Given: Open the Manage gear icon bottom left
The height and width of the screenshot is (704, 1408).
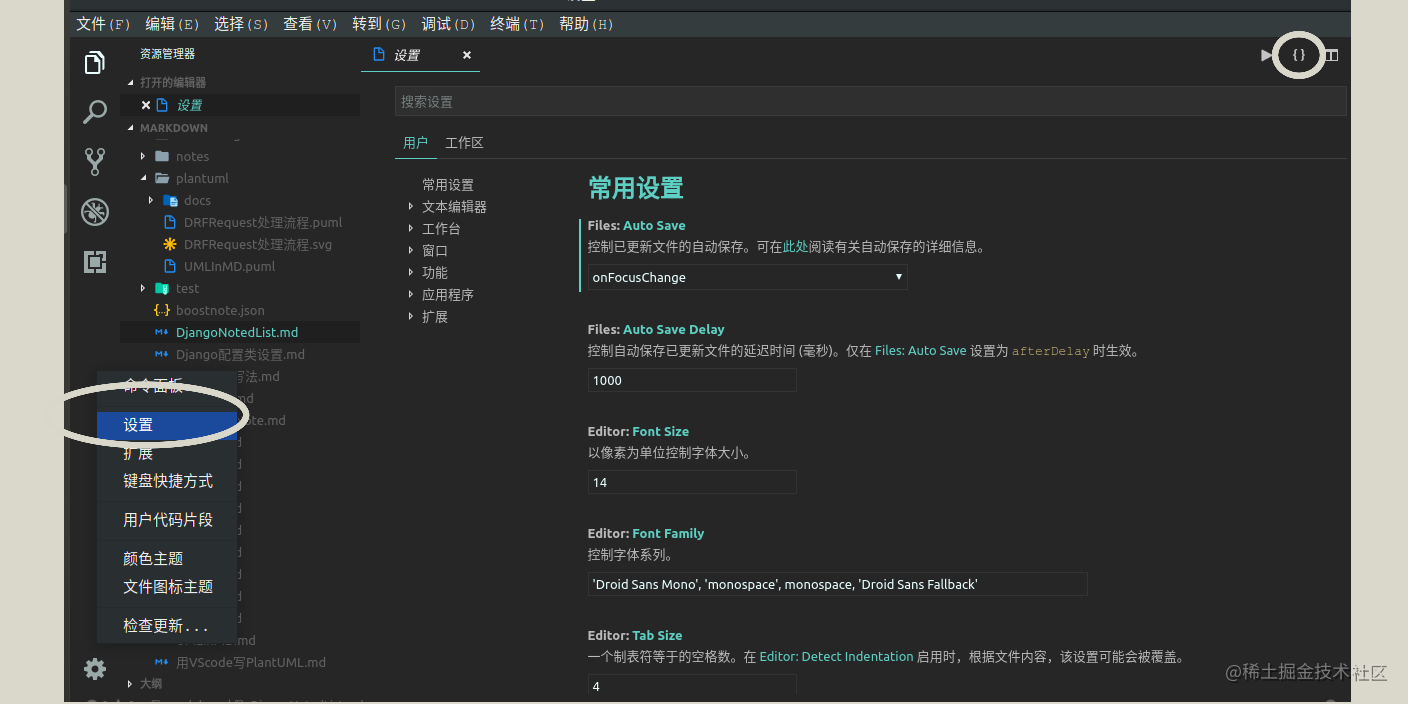Looking at the screenshot, I should coord(95,669).
